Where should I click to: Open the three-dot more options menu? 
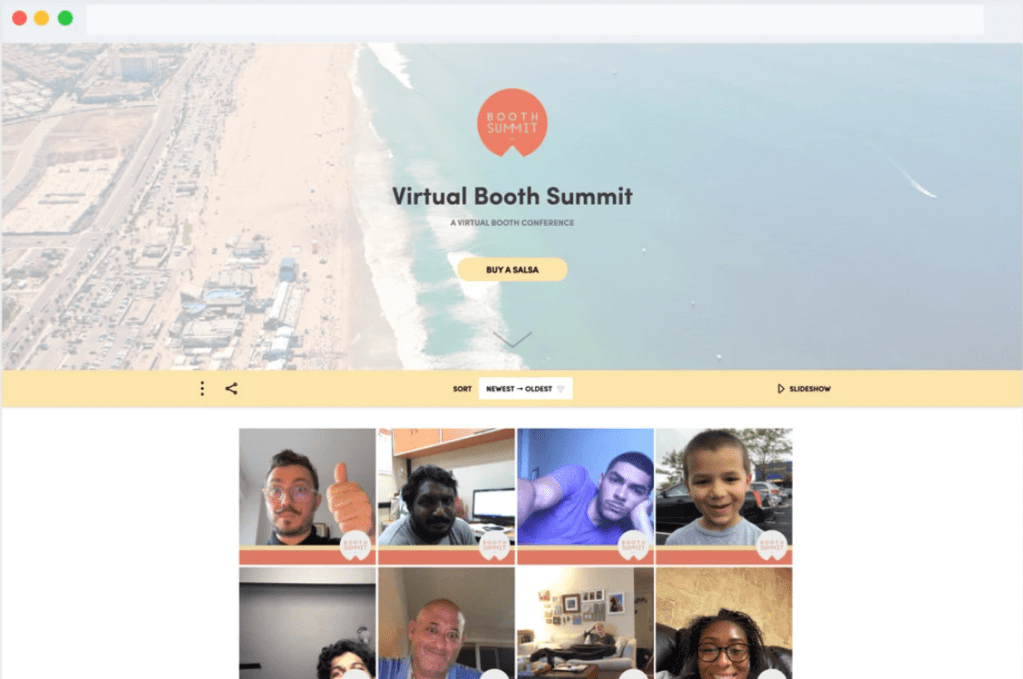202,388
